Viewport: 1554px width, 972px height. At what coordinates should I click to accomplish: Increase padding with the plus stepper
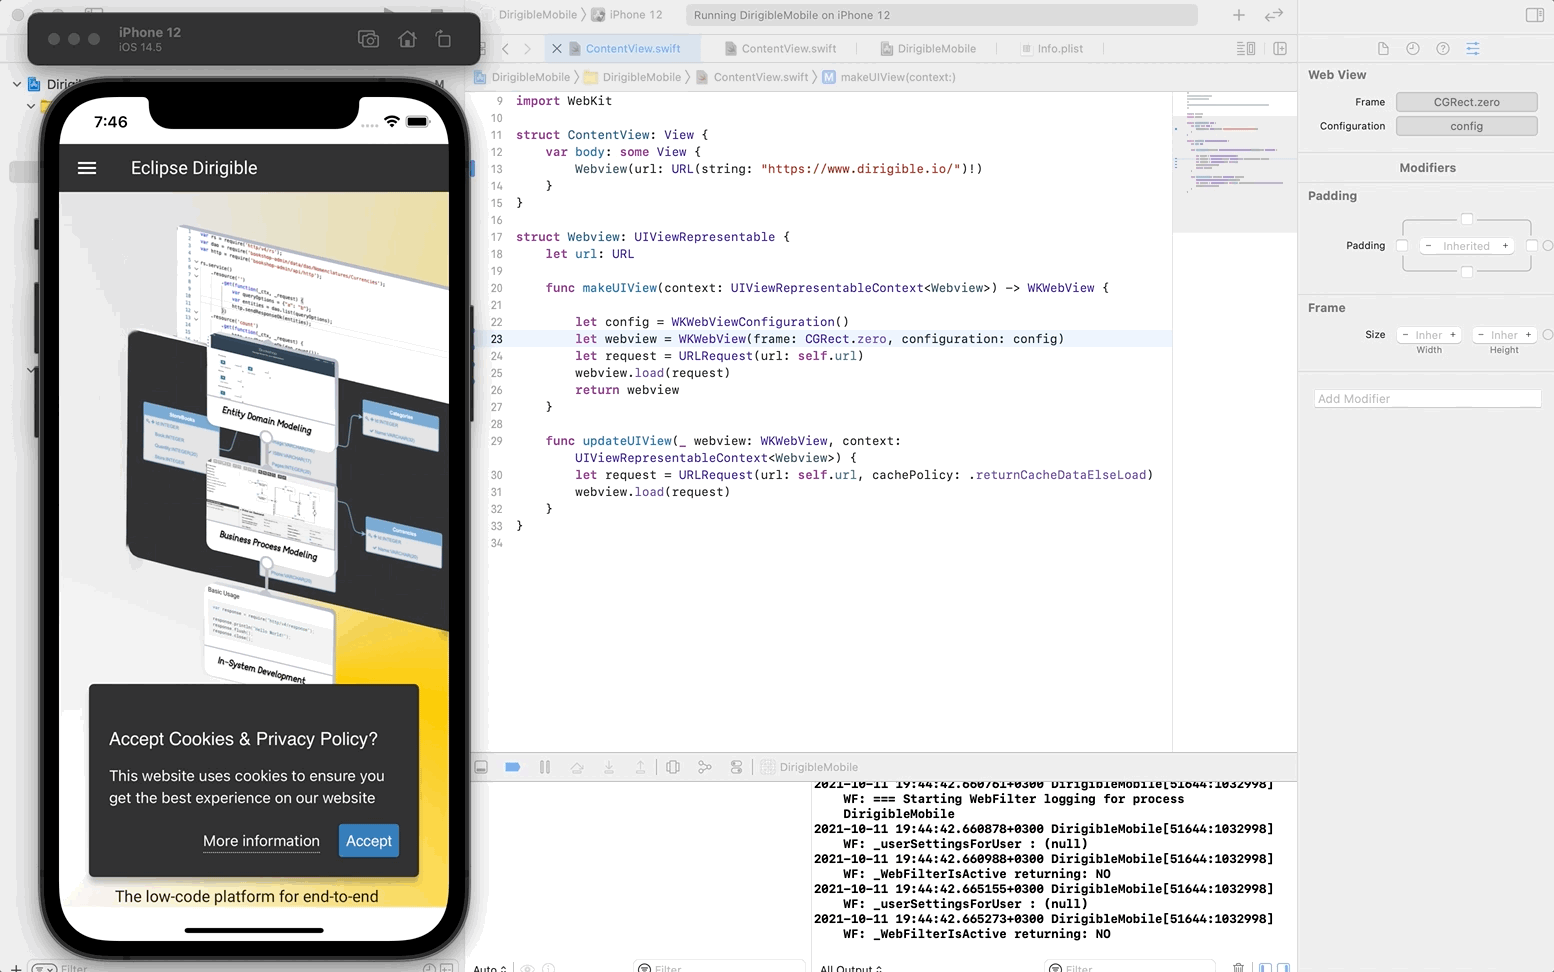(1505, 246)
